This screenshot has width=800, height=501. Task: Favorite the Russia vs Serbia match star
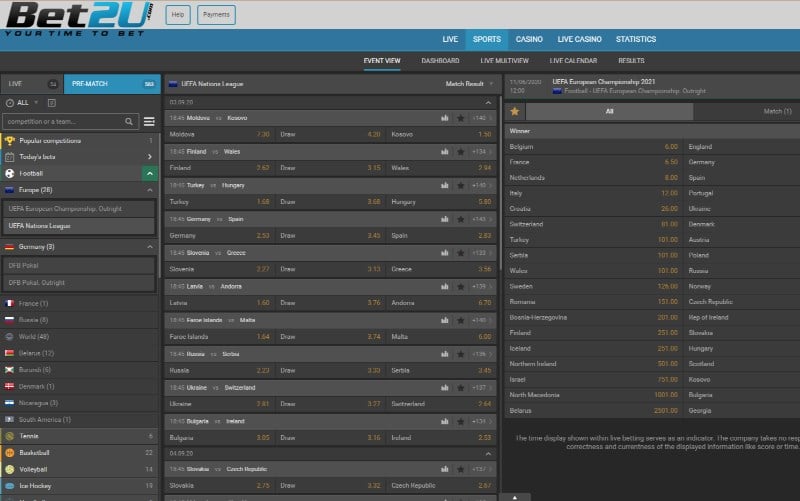[461, 354]
